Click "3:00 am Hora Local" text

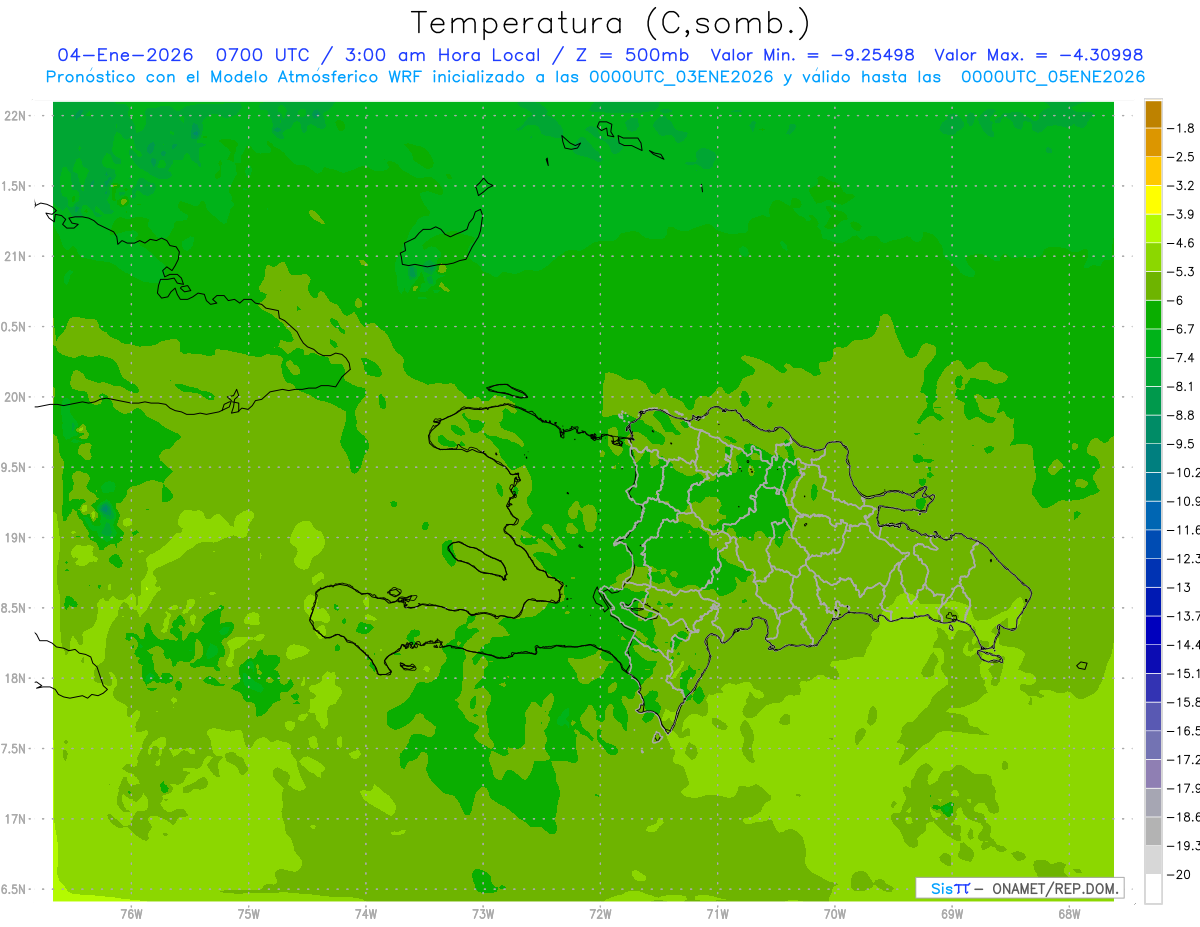click(441, 56)
